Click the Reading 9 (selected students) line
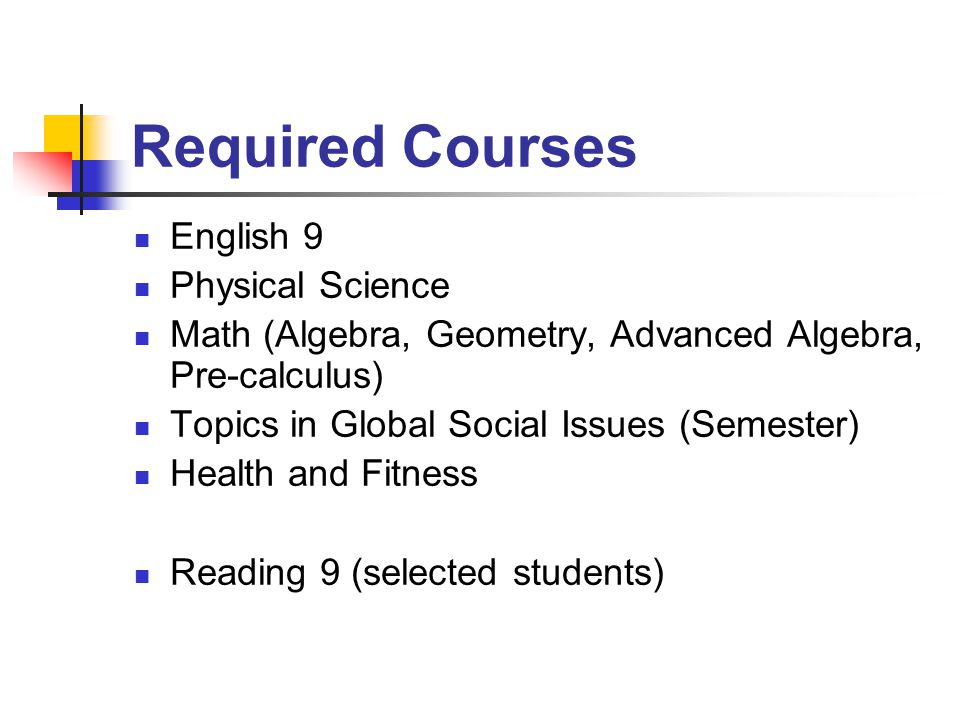 tap(417, 573)
